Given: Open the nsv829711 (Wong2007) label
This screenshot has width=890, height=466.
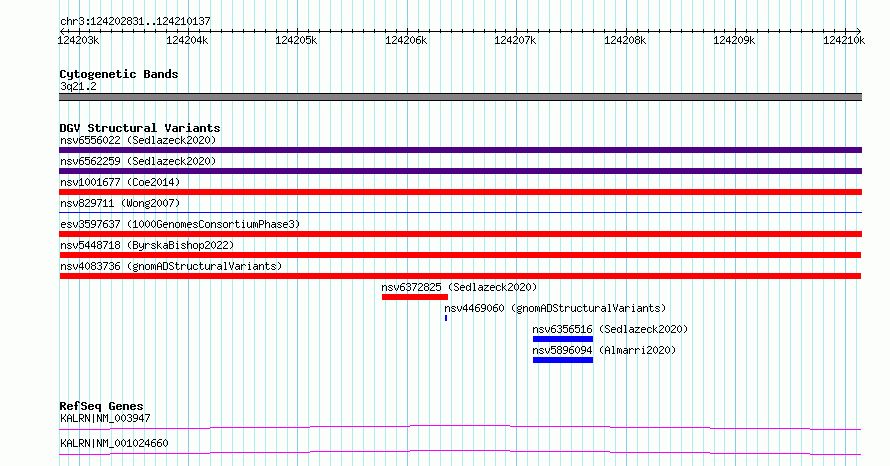Looking at the screenshot, I should (x=120, y=203).
